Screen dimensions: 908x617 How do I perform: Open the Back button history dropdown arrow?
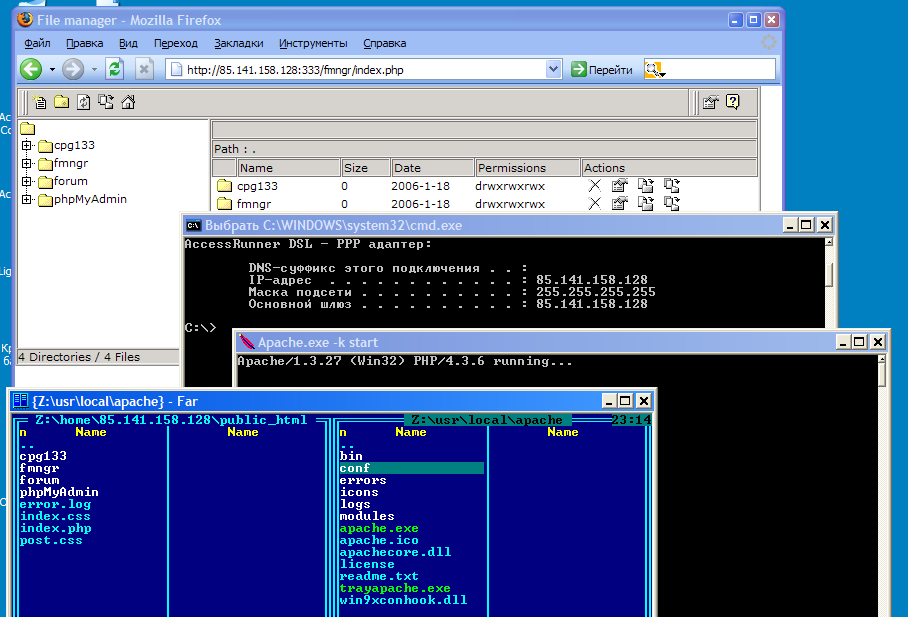point(51,69)
